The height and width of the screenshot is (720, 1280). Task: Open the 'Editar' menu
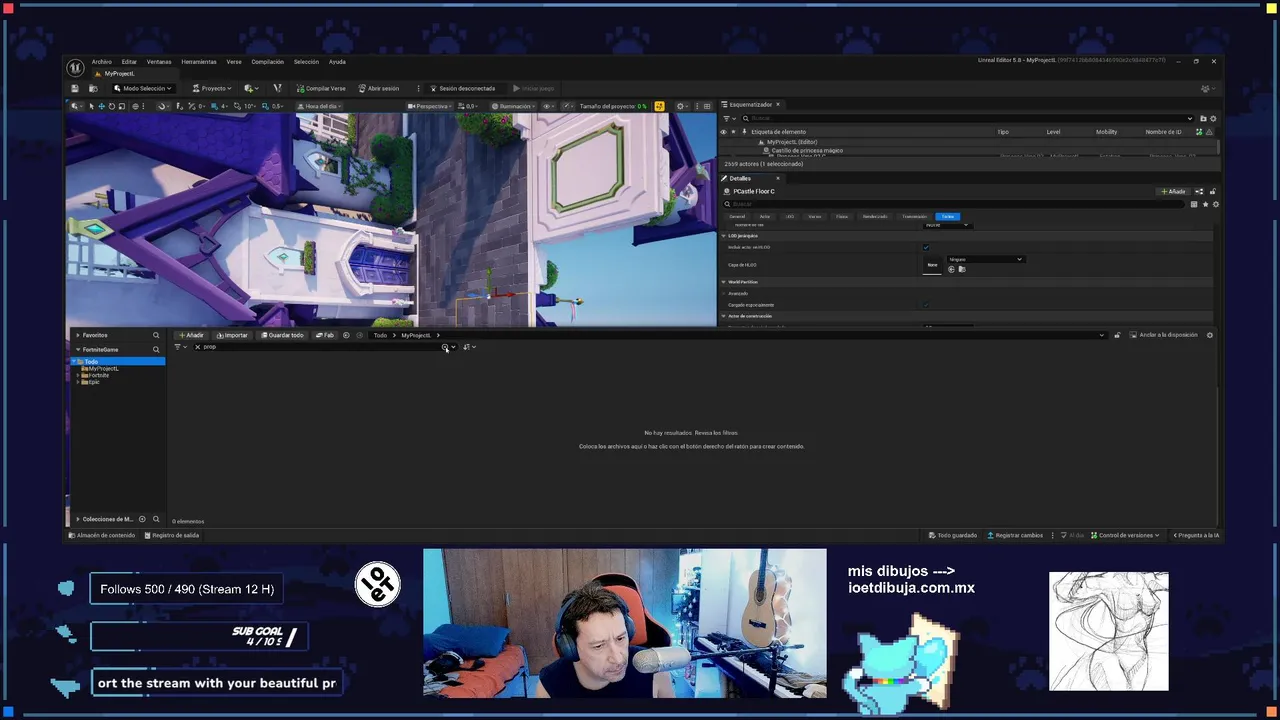click(129, 62)
